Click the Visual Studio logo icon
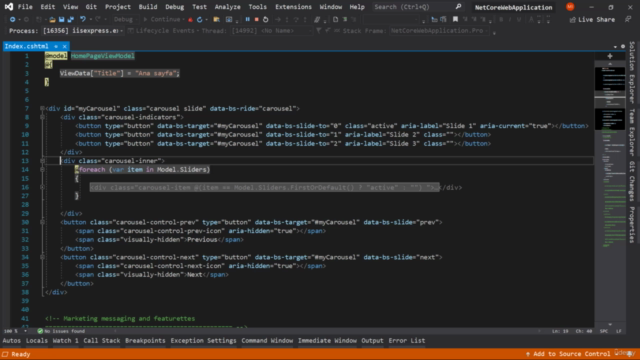This screenshot has height=360, width=640. click(x=9, y=7)
